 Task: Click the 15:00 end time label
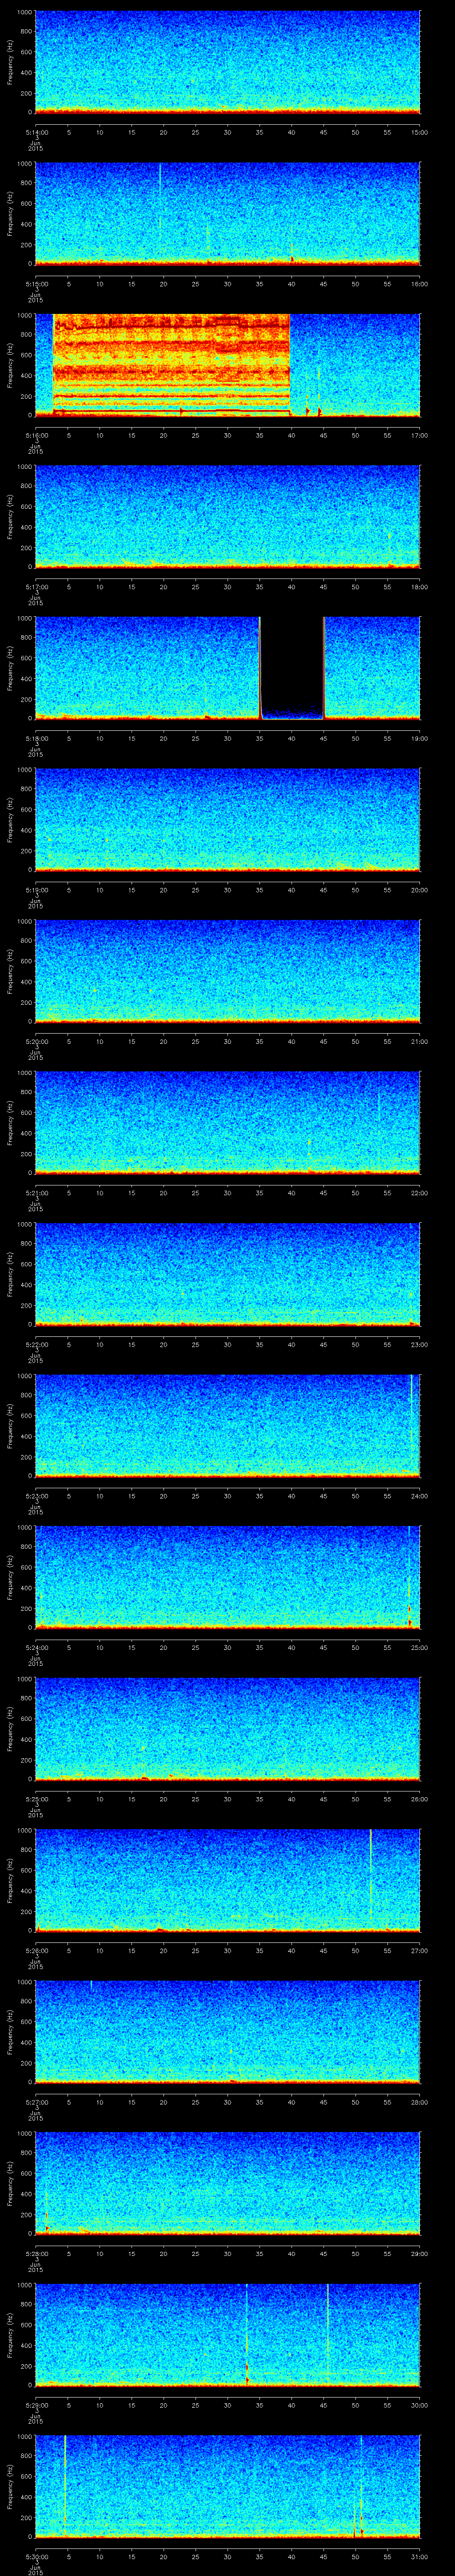coord(420,132)
